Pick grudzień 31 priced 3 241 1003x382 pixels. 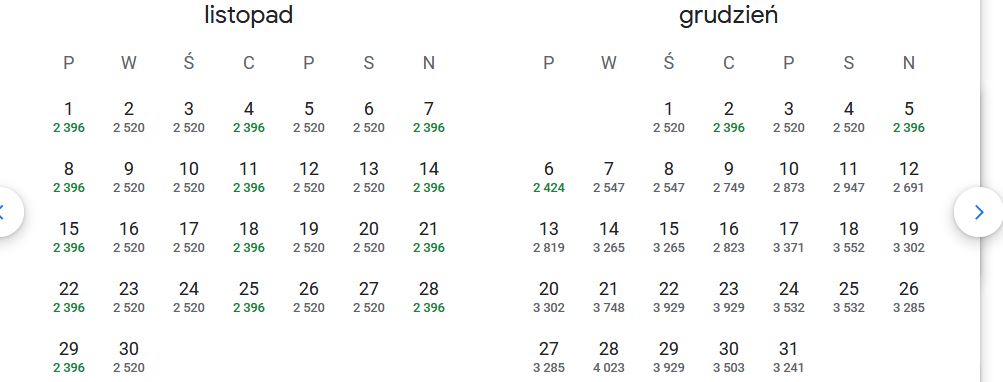click(789, 357)
